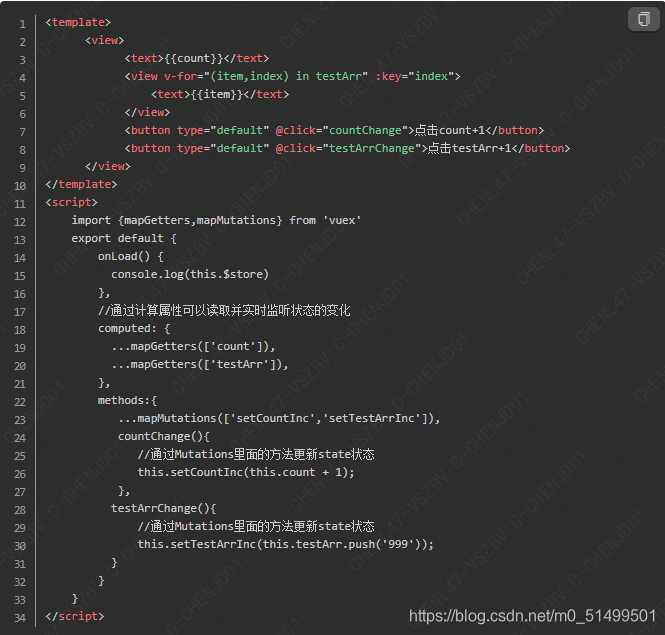
Task: Click the mapMutations line
Action: click(x=279, y=419)
